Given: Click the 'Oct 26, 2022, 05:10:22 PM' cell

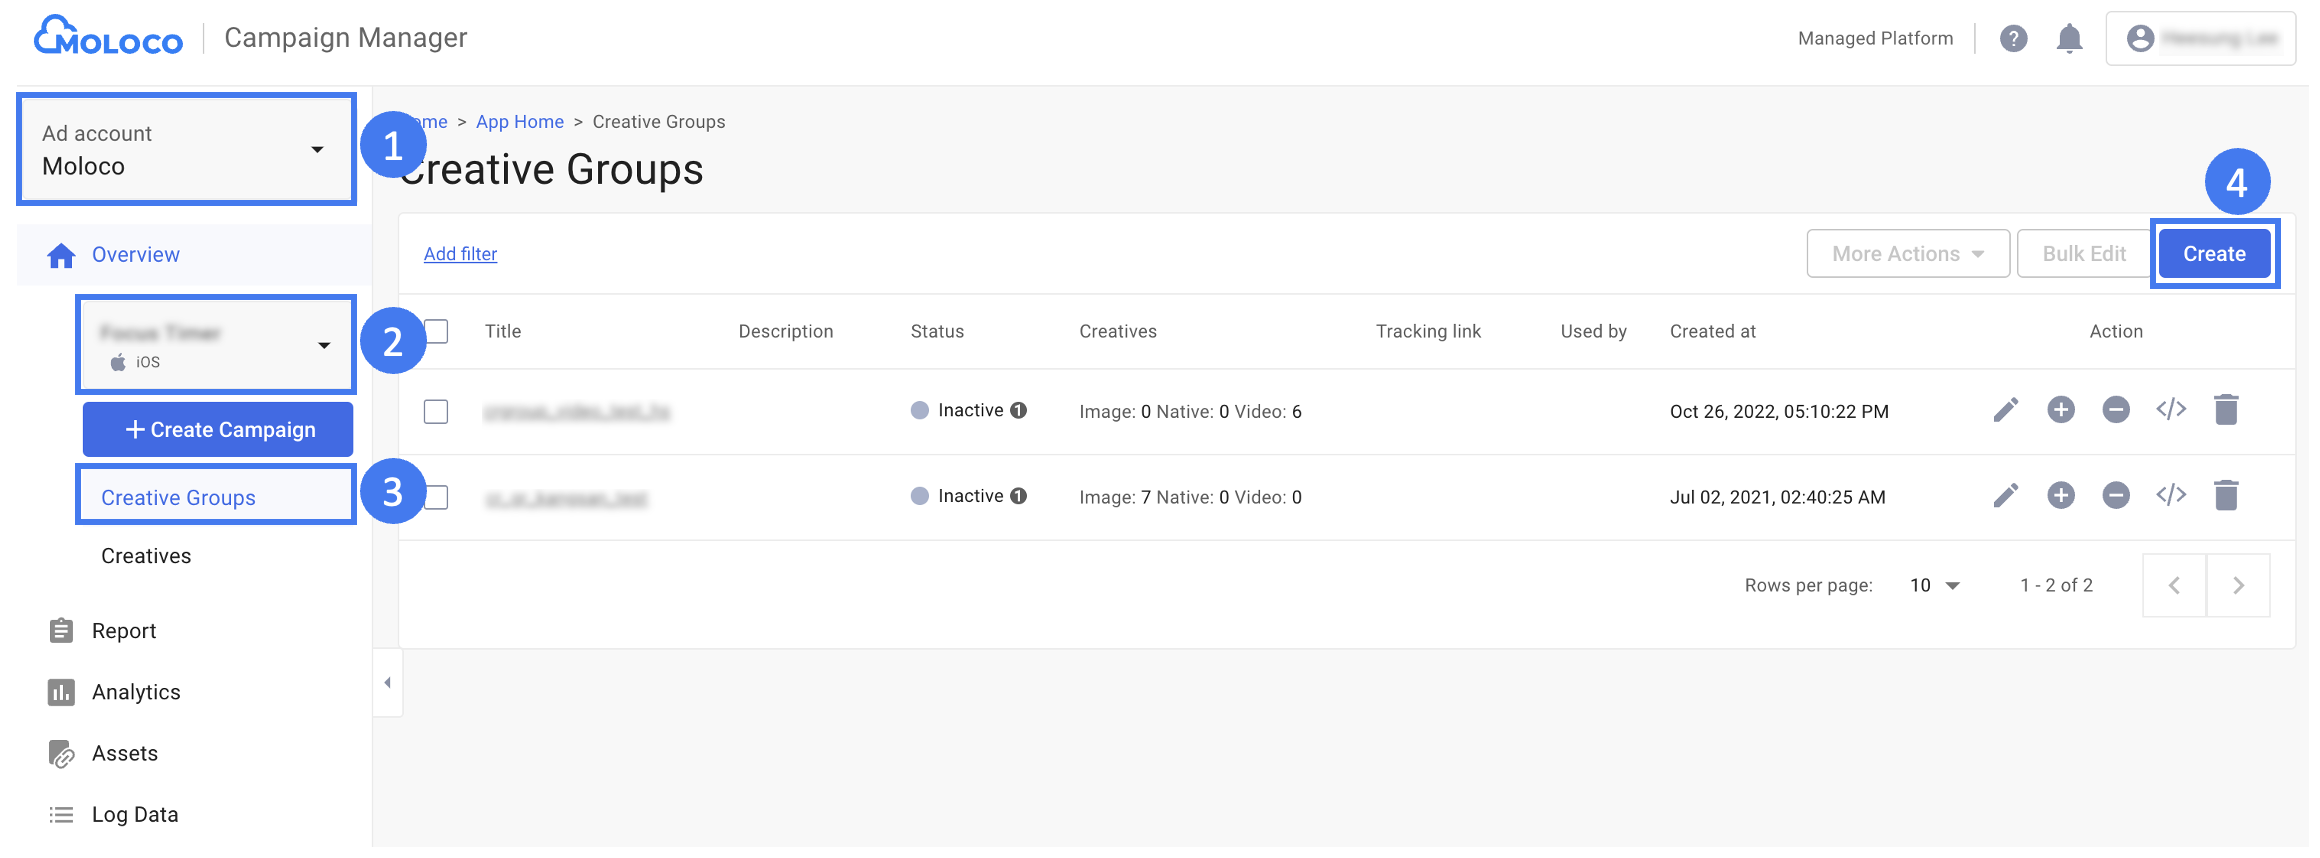Looking at the screenshot, I should coord(1779,412).
